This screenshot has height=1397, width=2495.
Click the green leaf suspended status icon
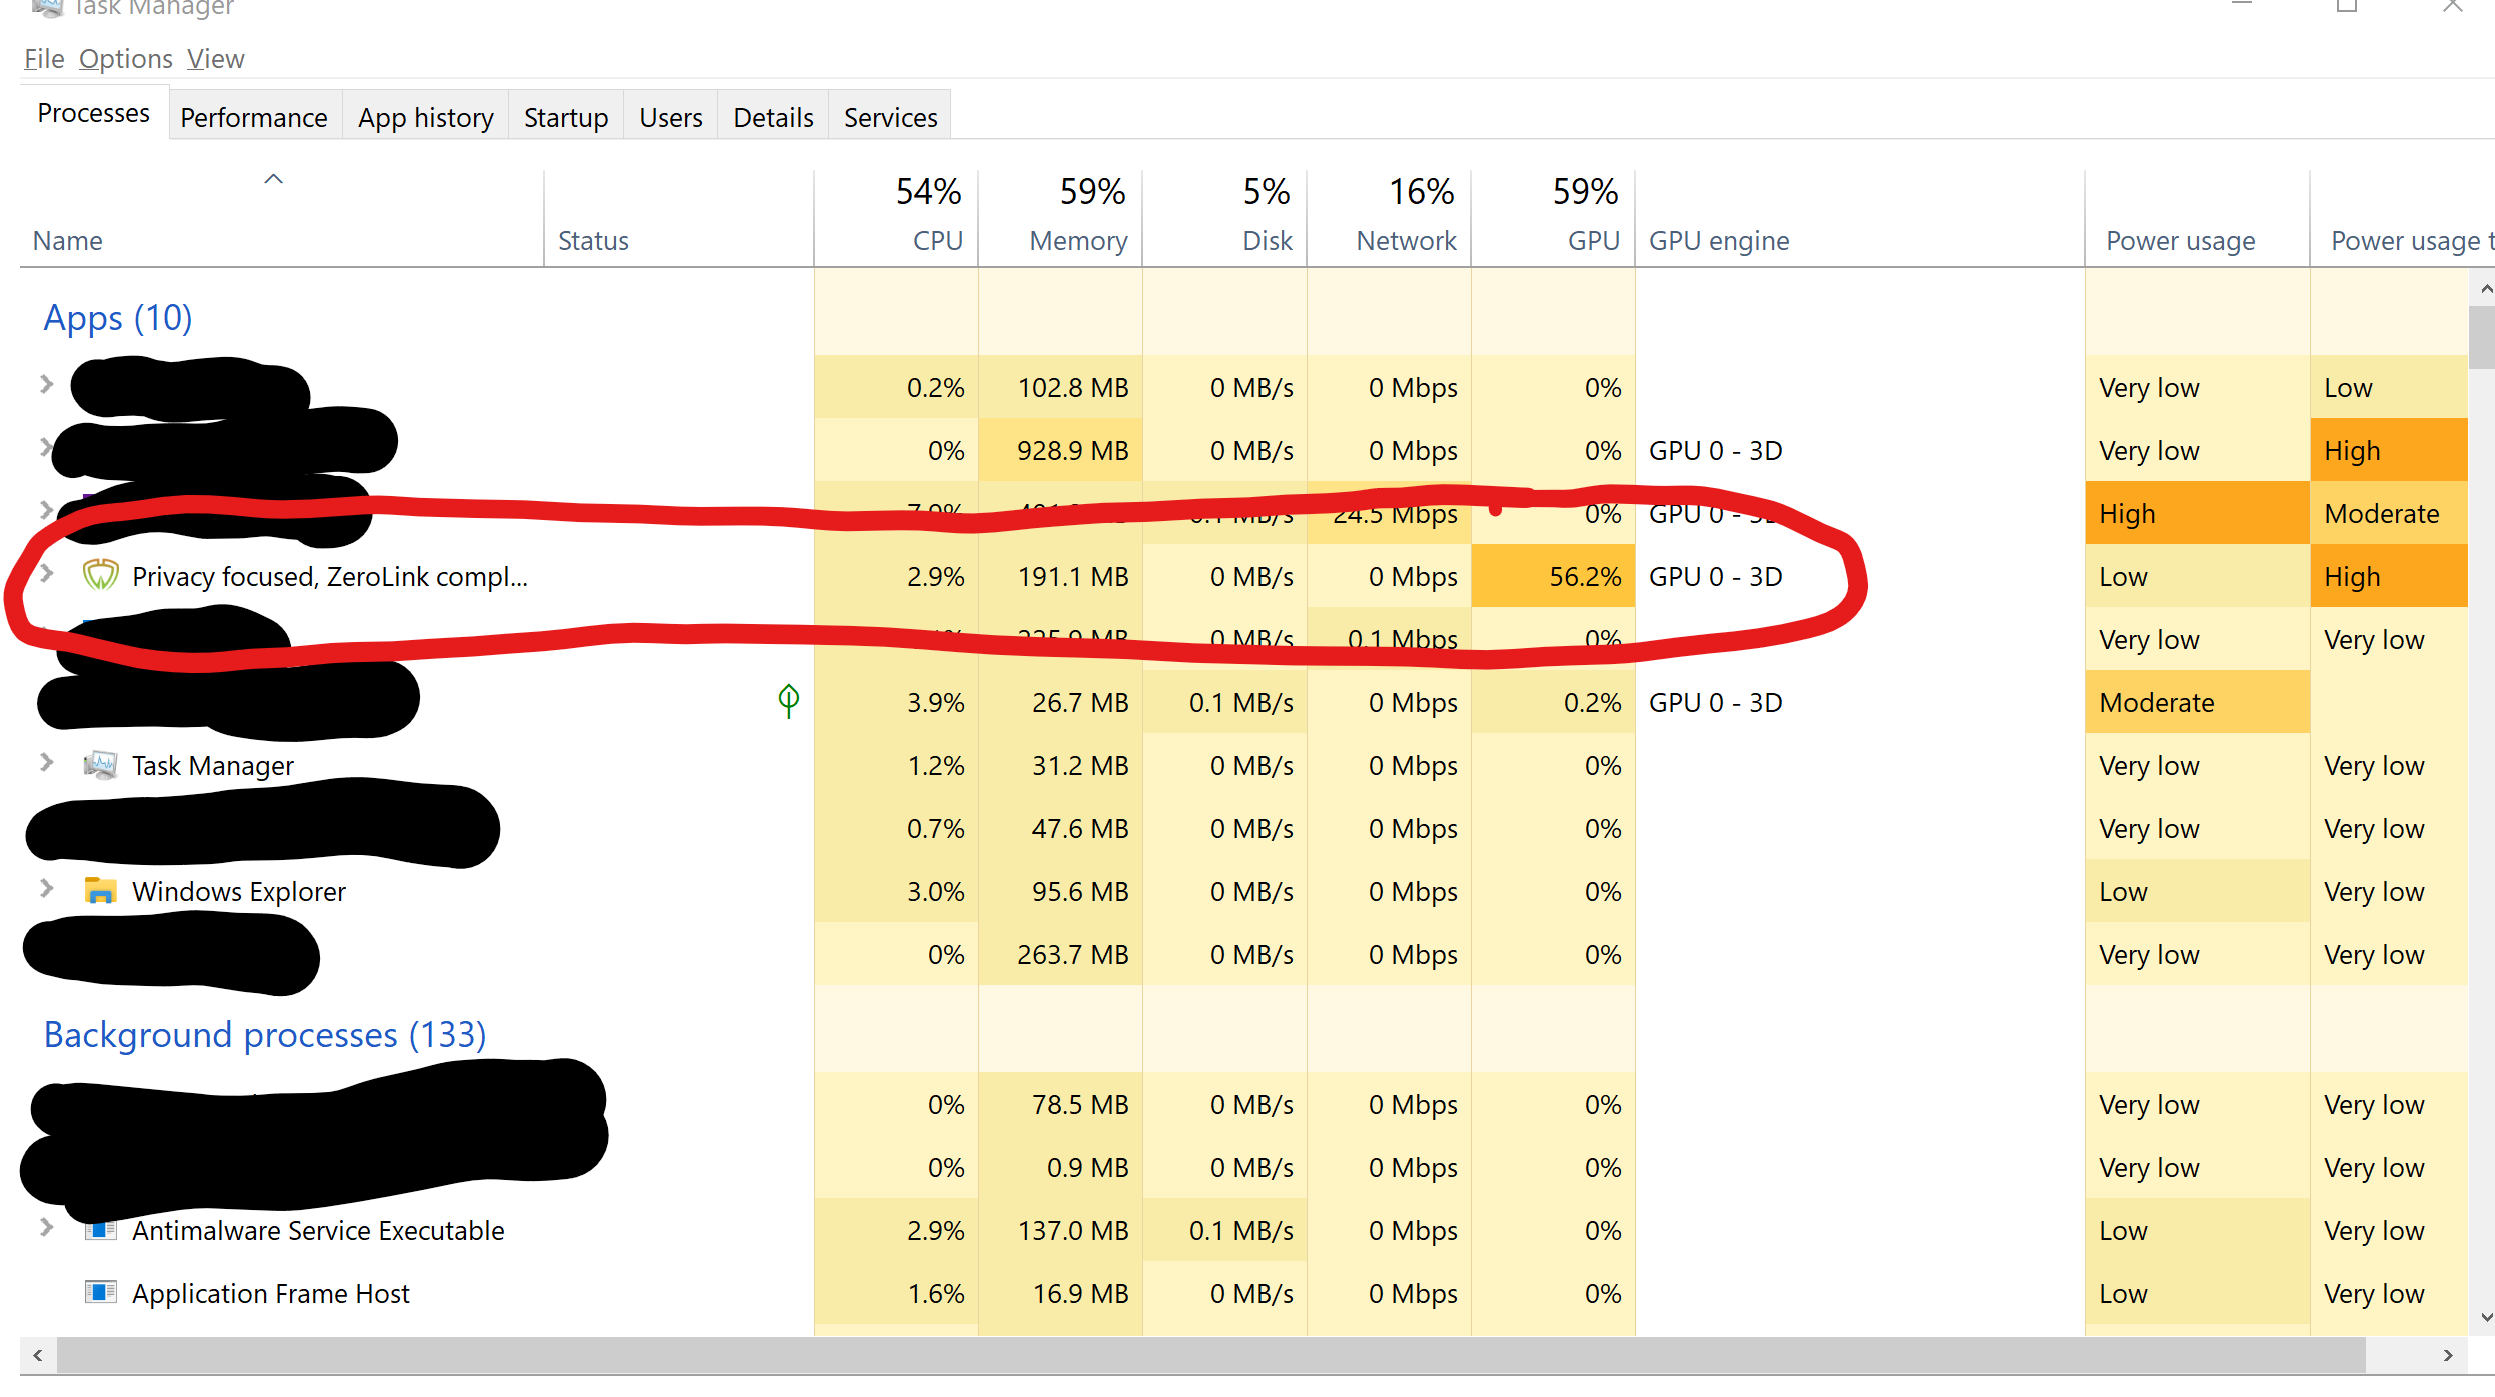click(788, 700)
